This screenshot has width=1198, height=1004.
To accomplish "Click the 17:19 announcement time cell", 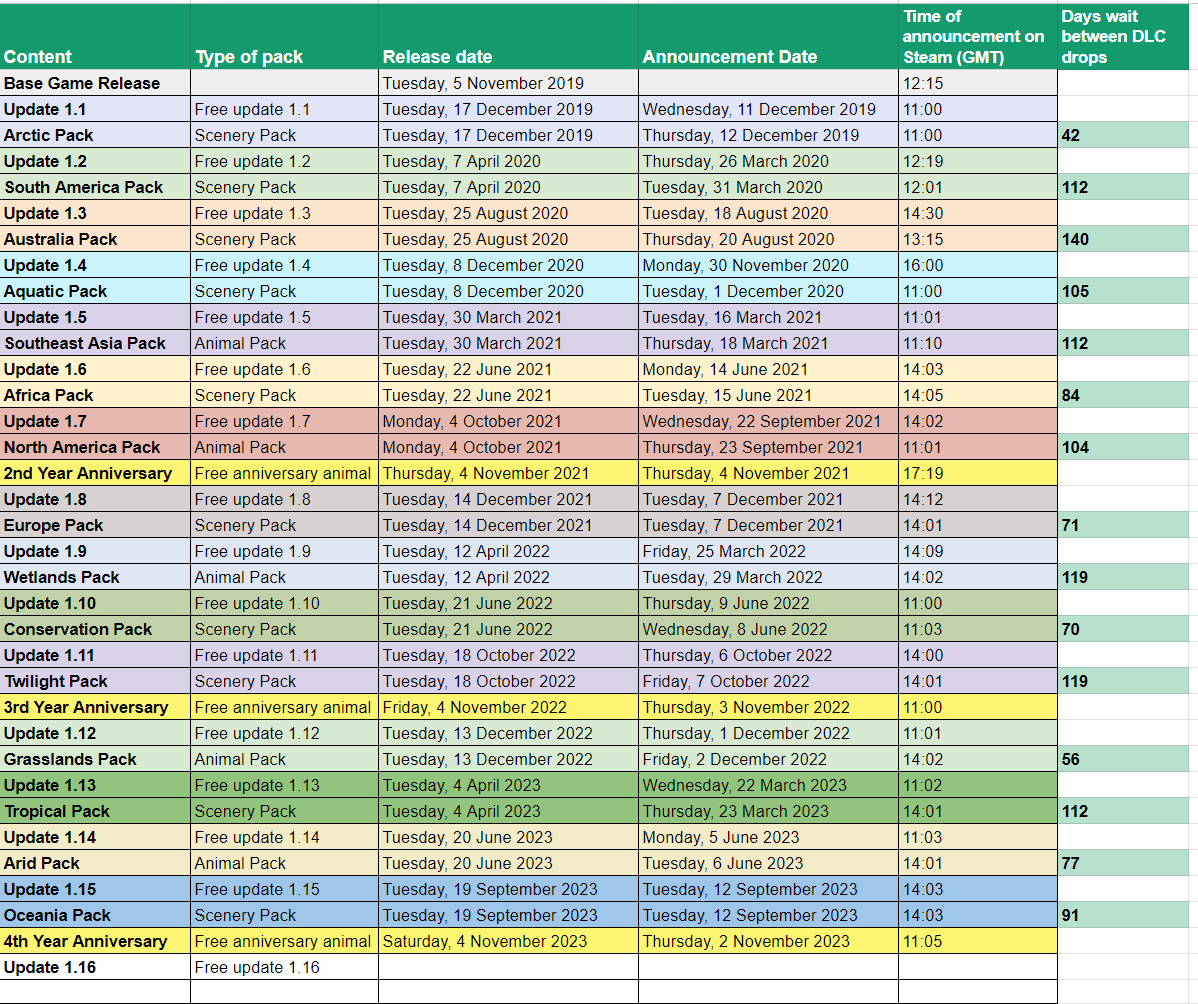I will 978,473.
